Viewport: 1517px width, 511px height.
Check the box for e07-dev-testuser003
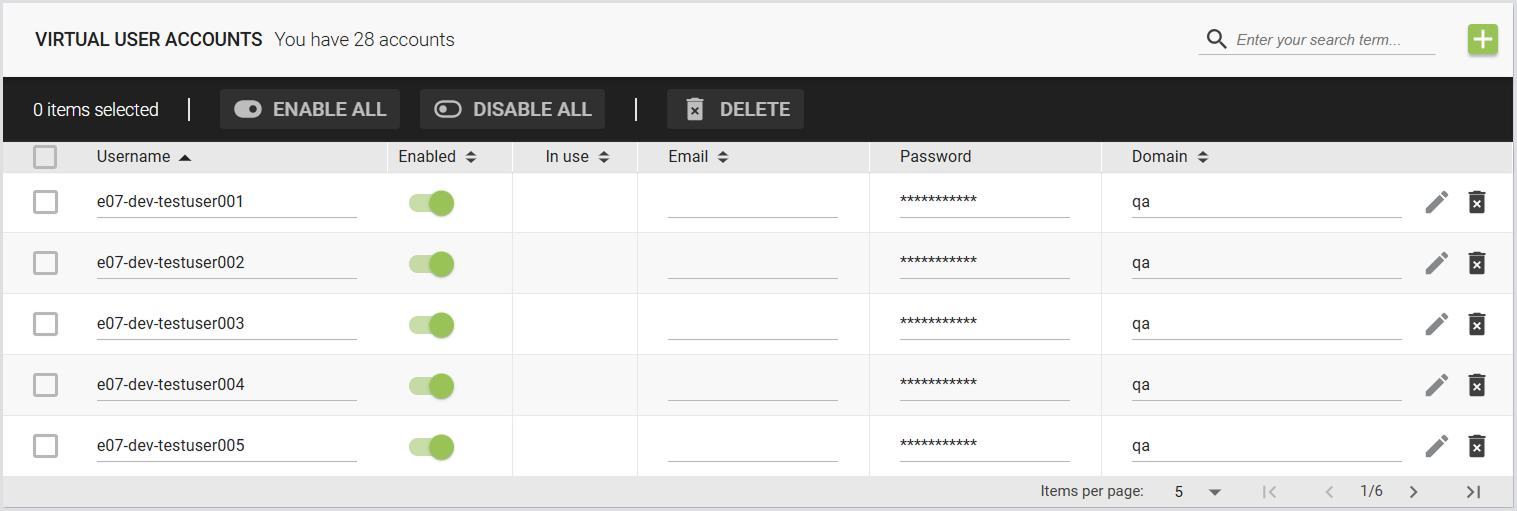[45, 324]
